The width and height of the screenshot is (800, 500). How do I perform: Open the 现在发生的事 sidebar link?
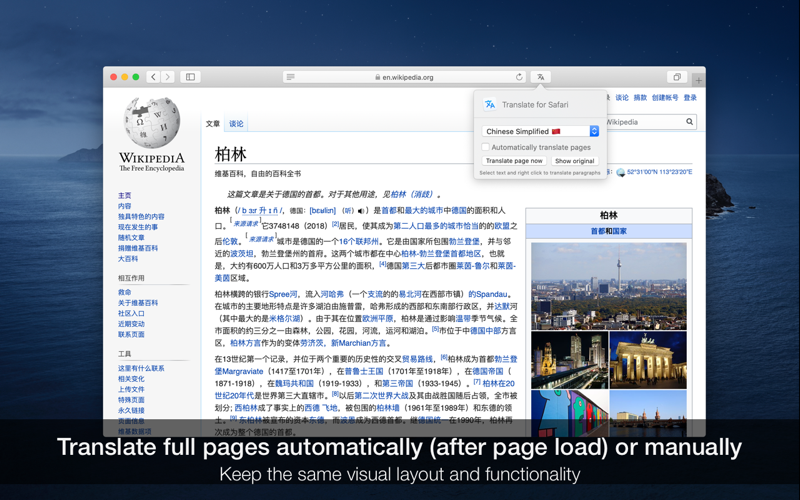[x=138, y=227]
